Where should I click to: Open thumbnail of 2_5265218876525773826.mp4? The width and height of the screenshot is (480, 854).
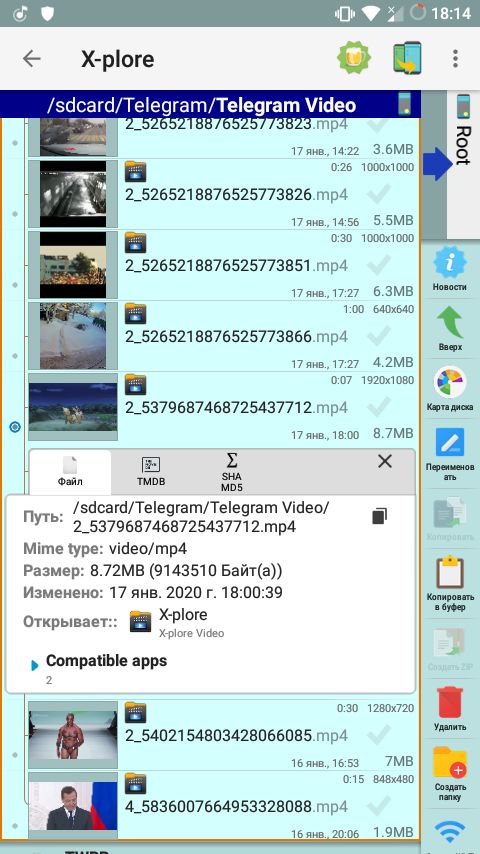pos(73,193)
